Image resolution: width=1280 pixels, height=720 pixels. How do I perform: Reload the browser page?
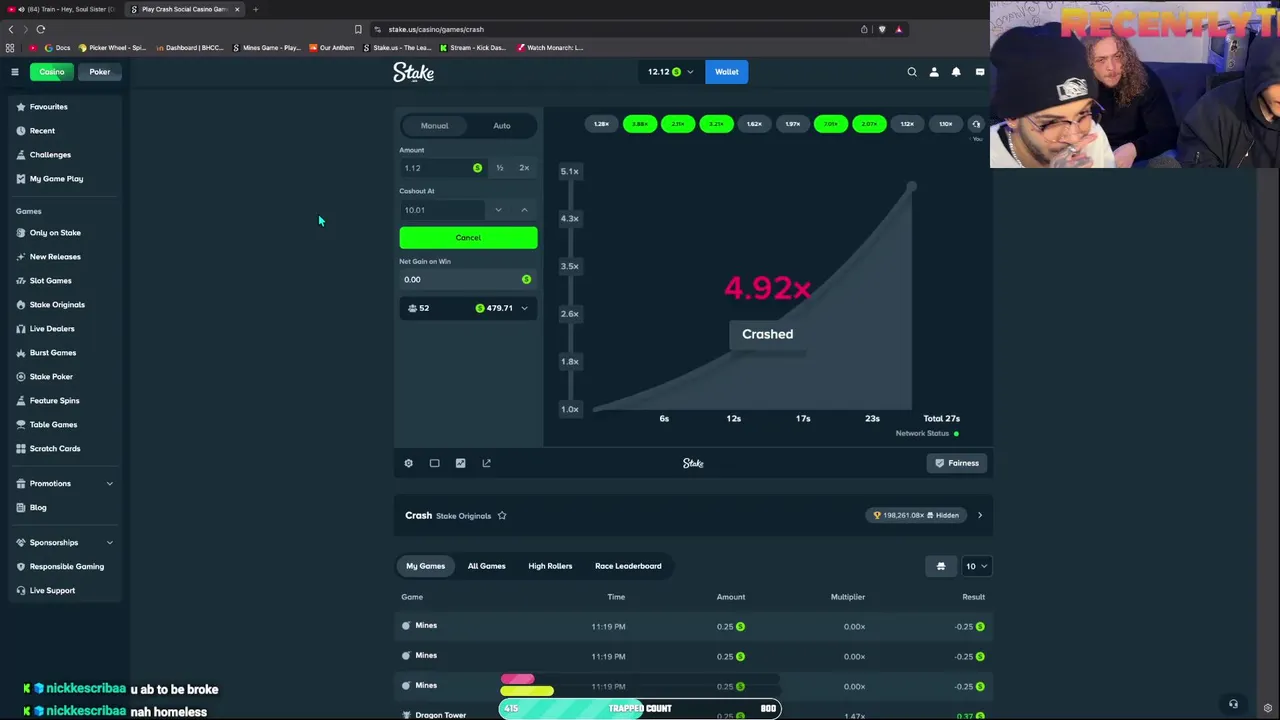[x=41, y=29]
